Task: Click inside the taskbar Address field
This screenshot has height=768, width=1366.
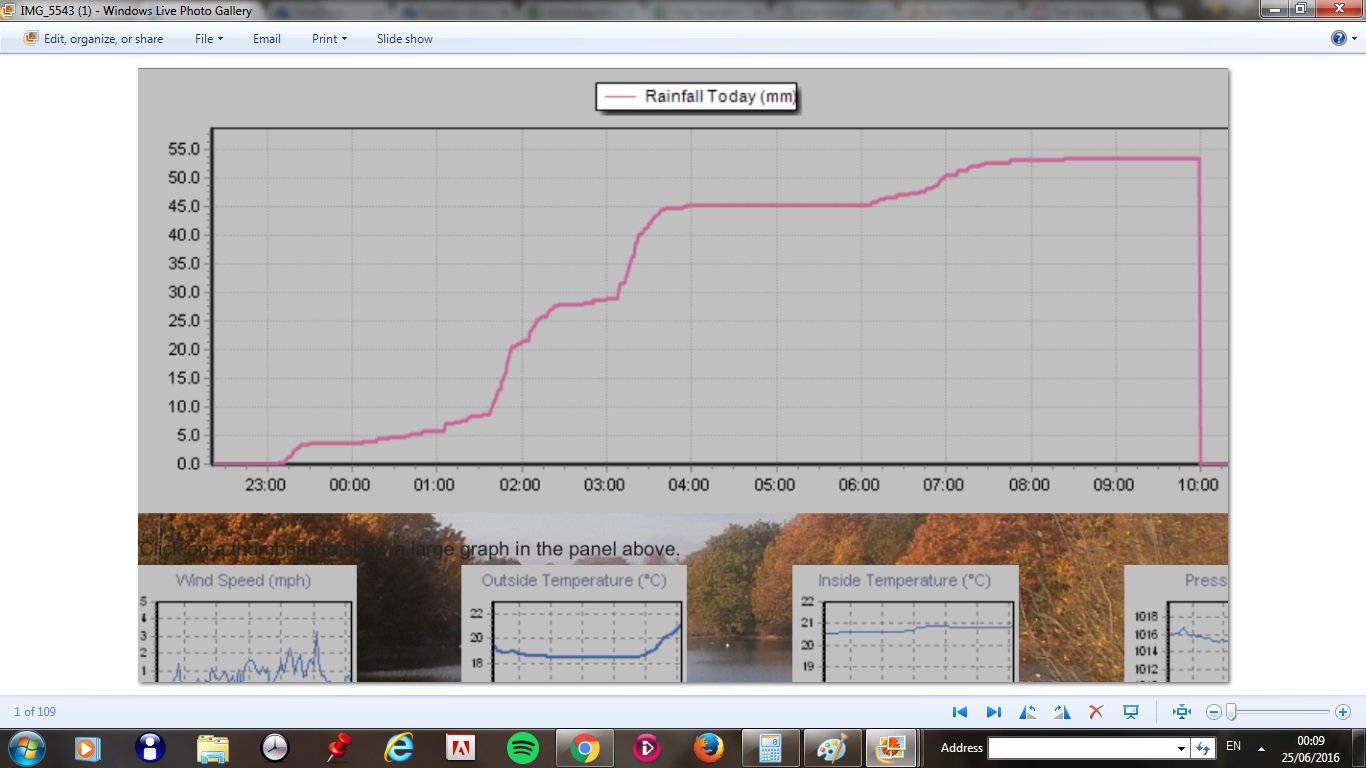Action: tap(1080, 748)
